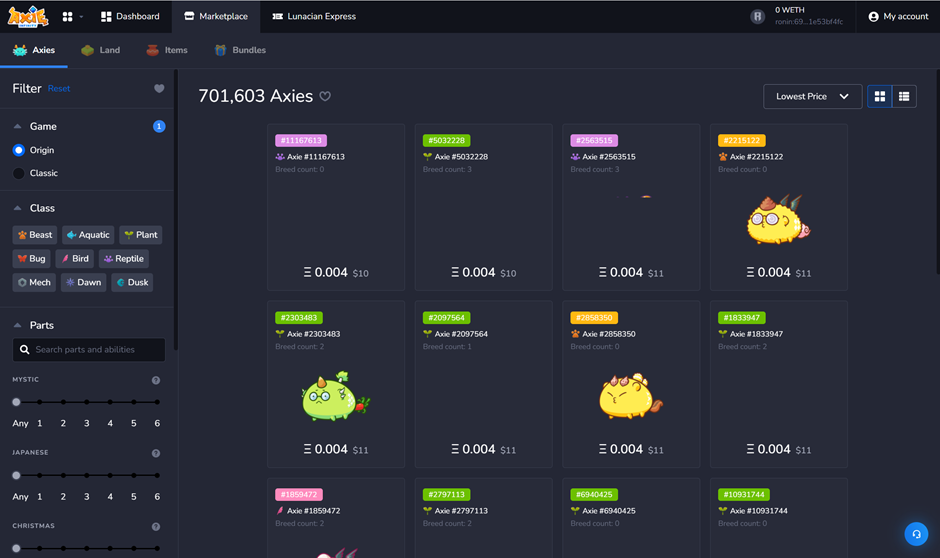940x558 pixels.
Task: Click the #1859472 Axie ID badge
Action: pos(299,494)
